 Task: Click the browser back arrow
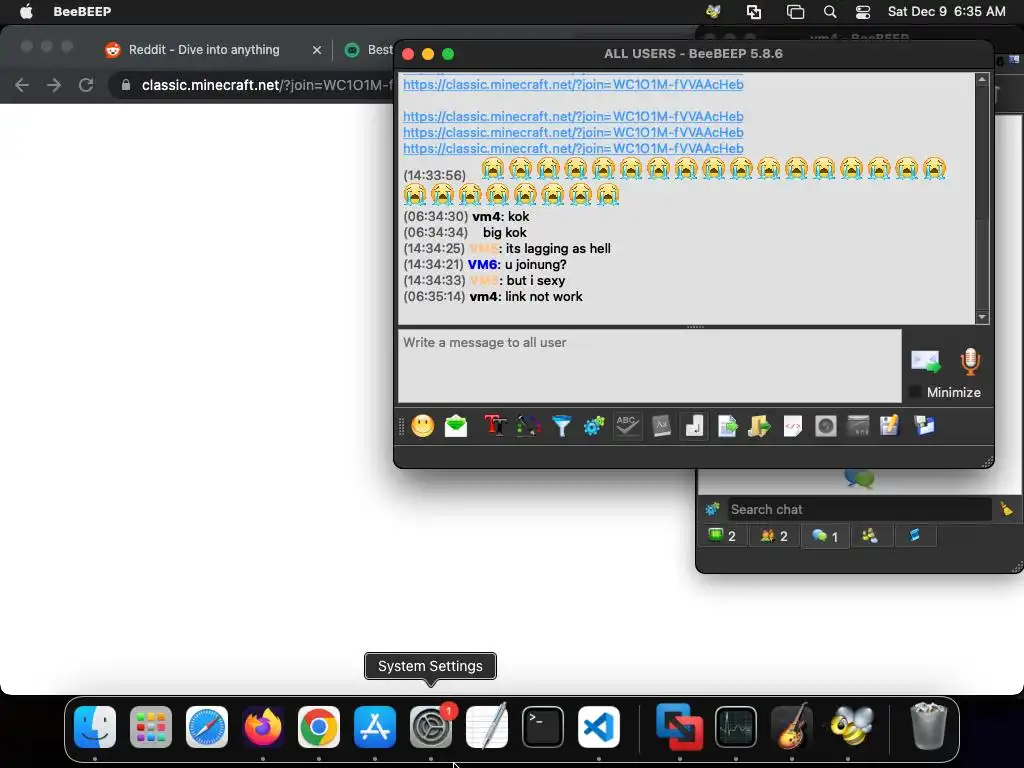tap(22, 85)
